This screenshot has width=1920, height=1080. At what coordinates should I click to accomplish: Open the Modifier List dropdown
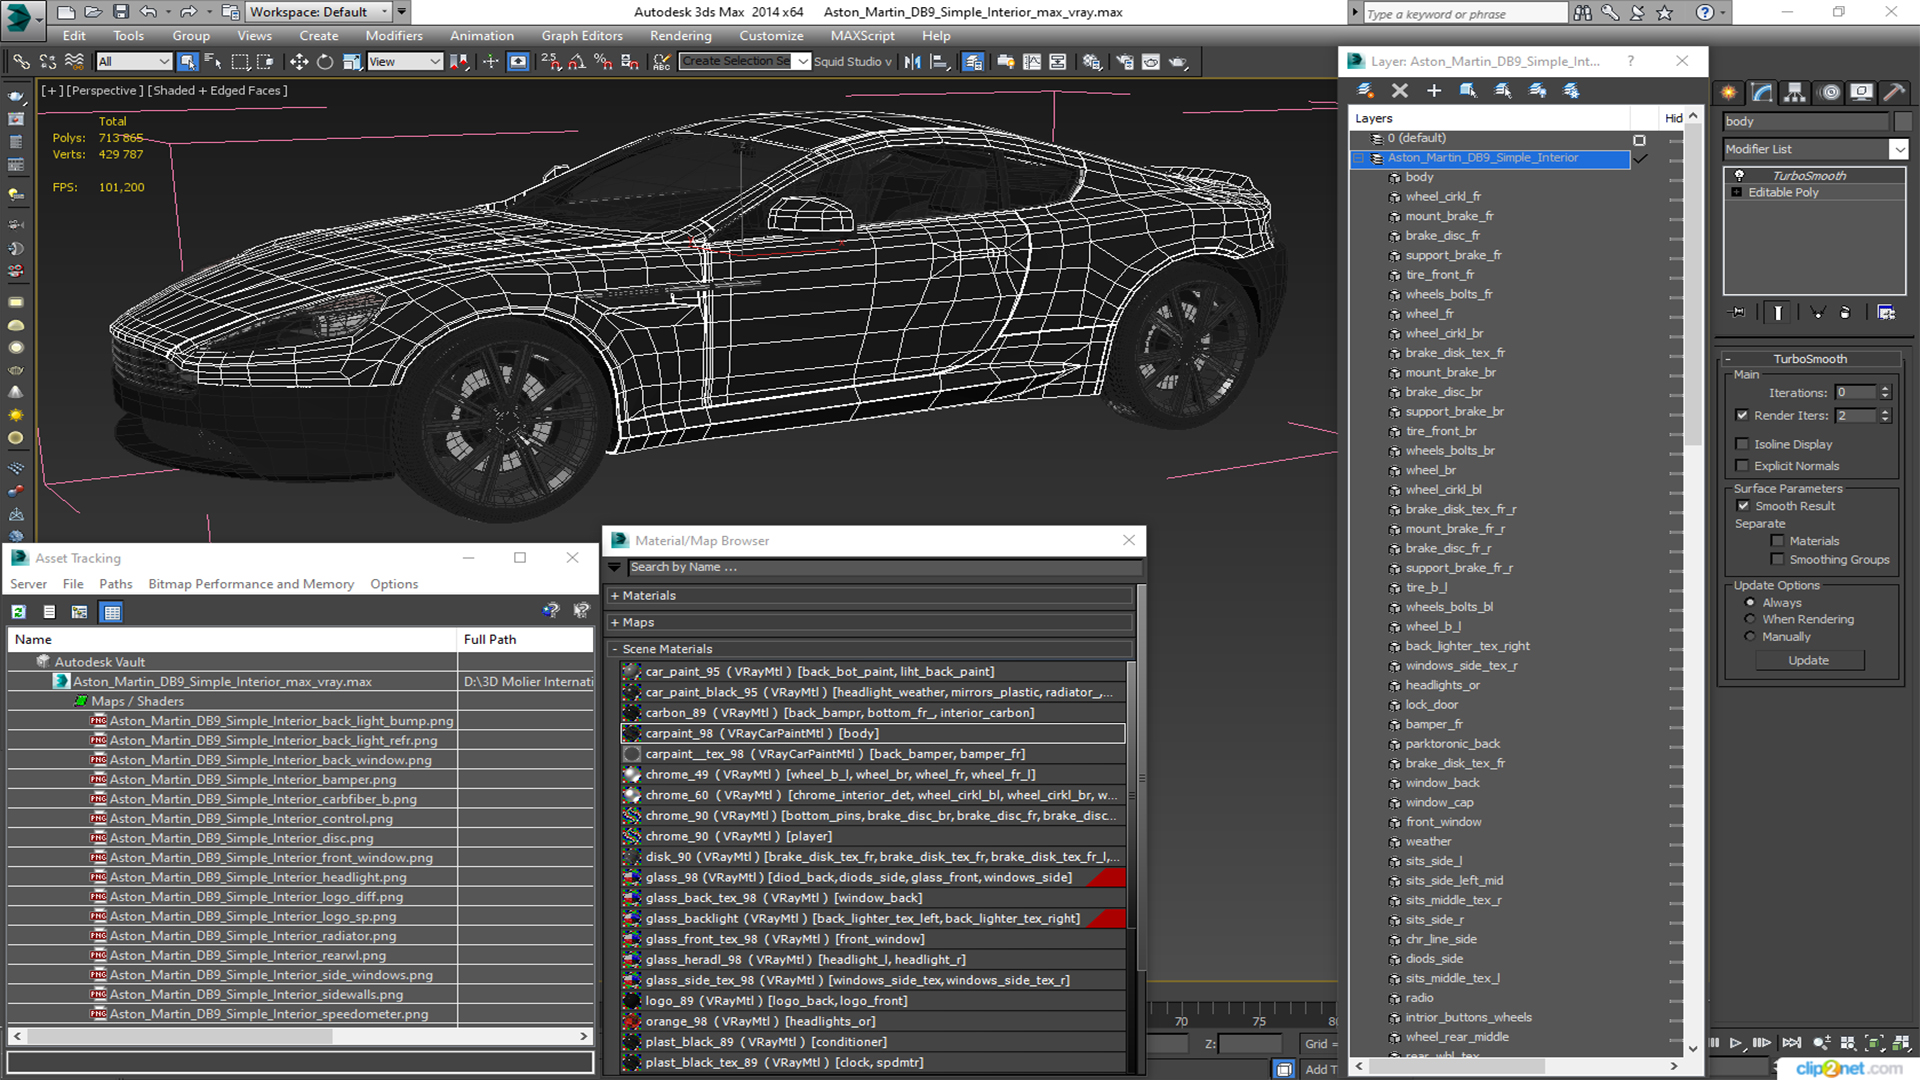point(1898,149)
